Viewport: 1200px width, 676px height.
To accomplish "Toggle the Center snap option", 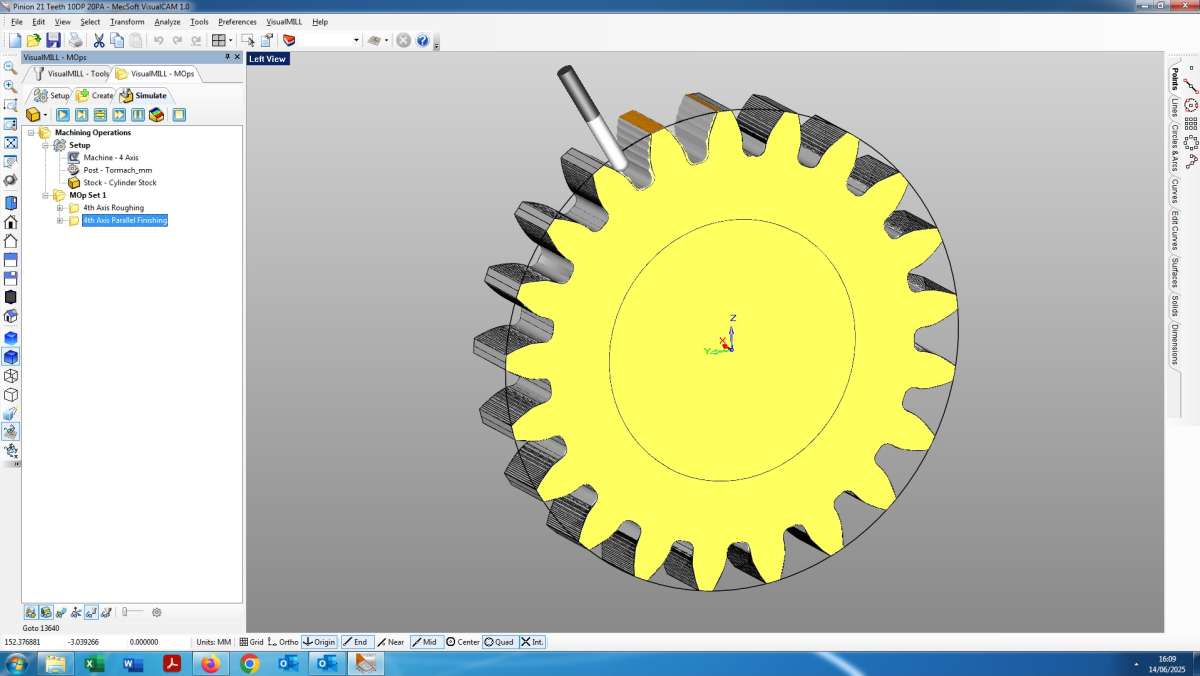I will point(463,642).
